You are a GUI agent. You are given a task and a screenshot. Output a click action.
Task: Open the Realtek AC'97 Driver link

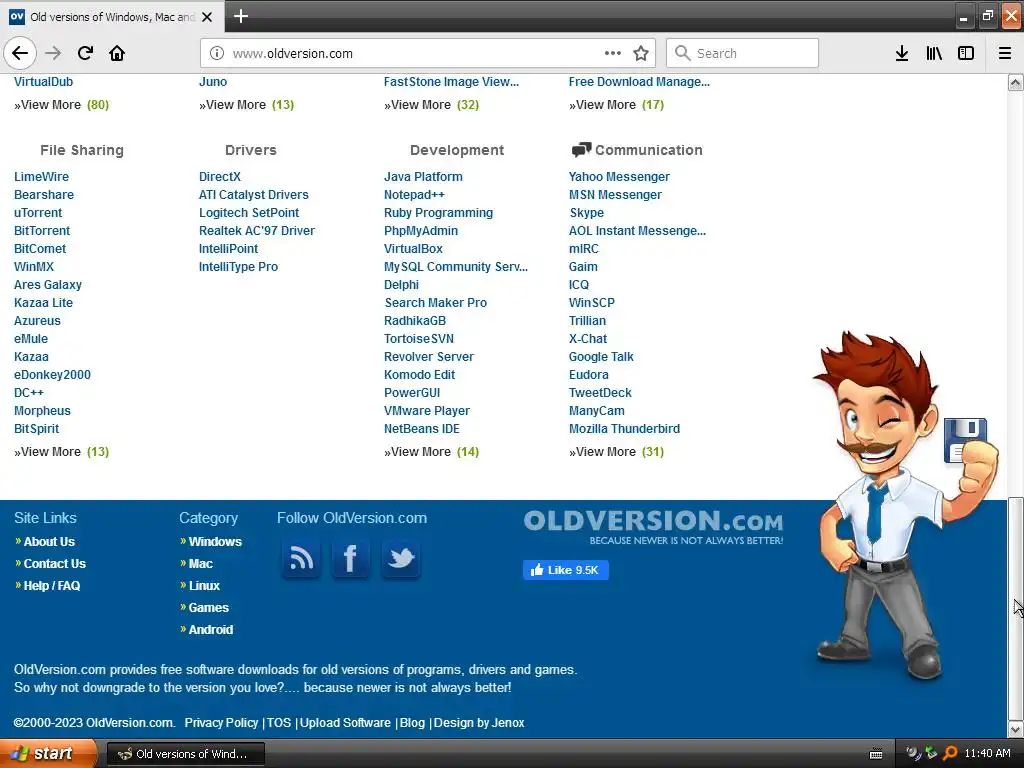click(x=257, y=231)
